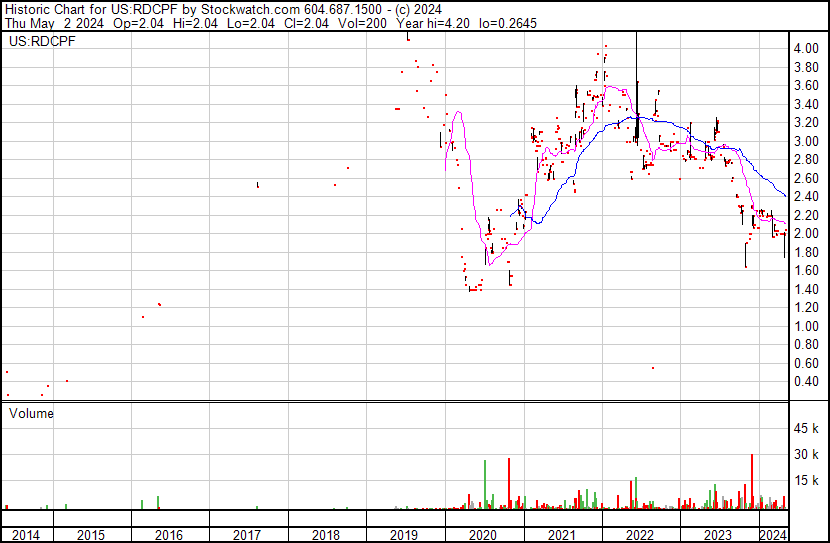Select the 2014 year label on timeline
Screen dimensions: 830x543
coord(27,535)
